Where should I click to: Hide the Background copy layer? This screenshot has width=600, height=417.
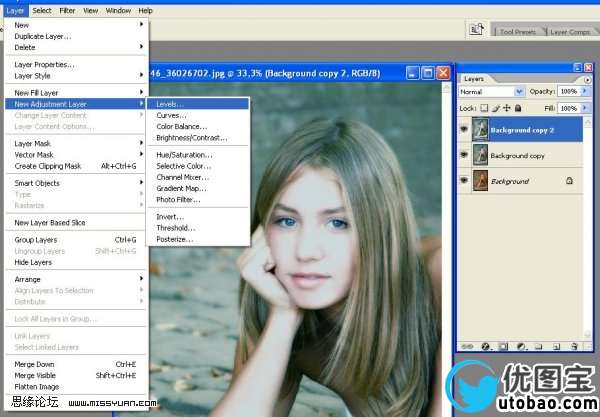pyautogui.click(x=464, y=155)
